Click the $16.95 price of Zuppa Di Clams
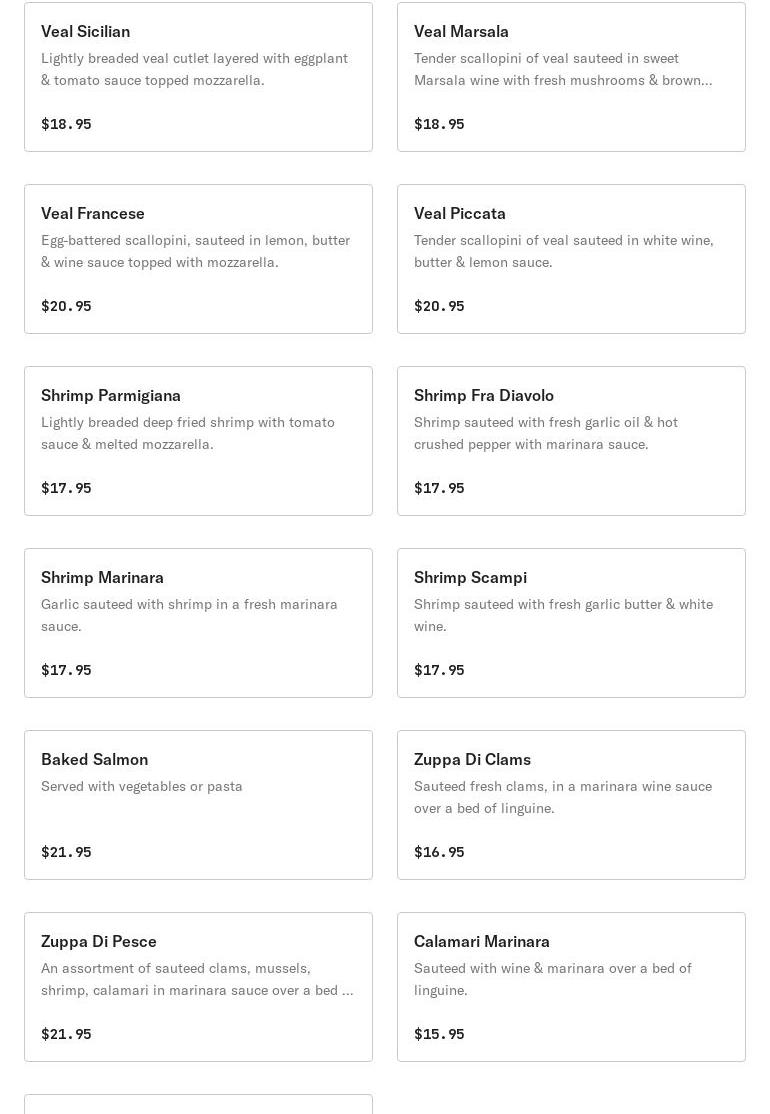The width and height of the screenshot is (770, 1114). click(x=439, y=852)
